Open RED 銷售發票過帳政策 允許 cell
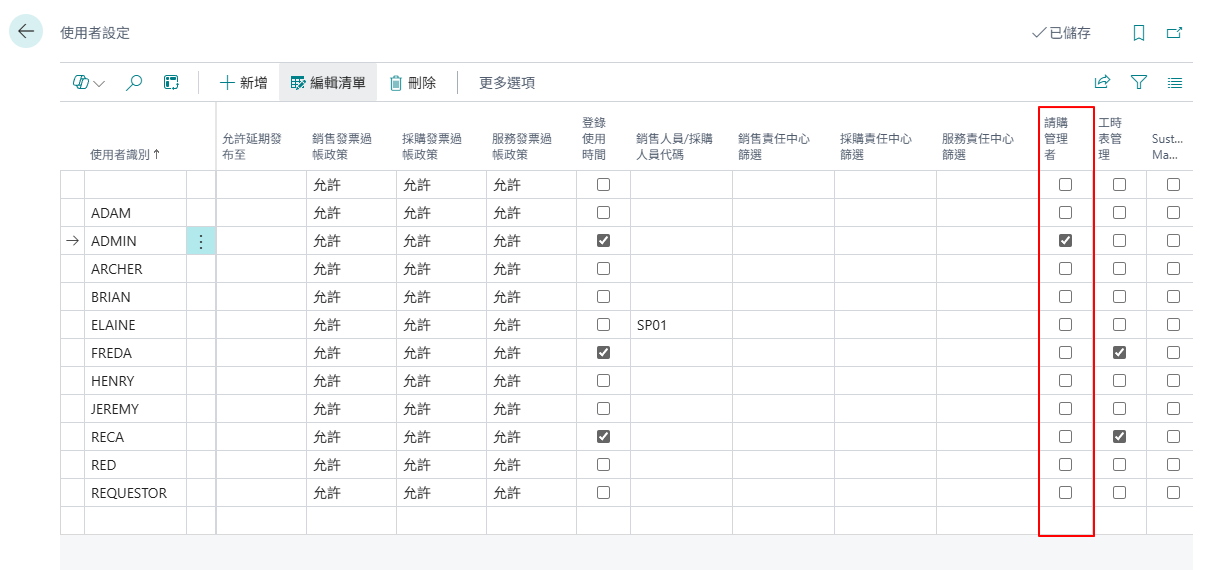Image resolution: width=1230 pixels, height=570 pixels. [351, 465]
